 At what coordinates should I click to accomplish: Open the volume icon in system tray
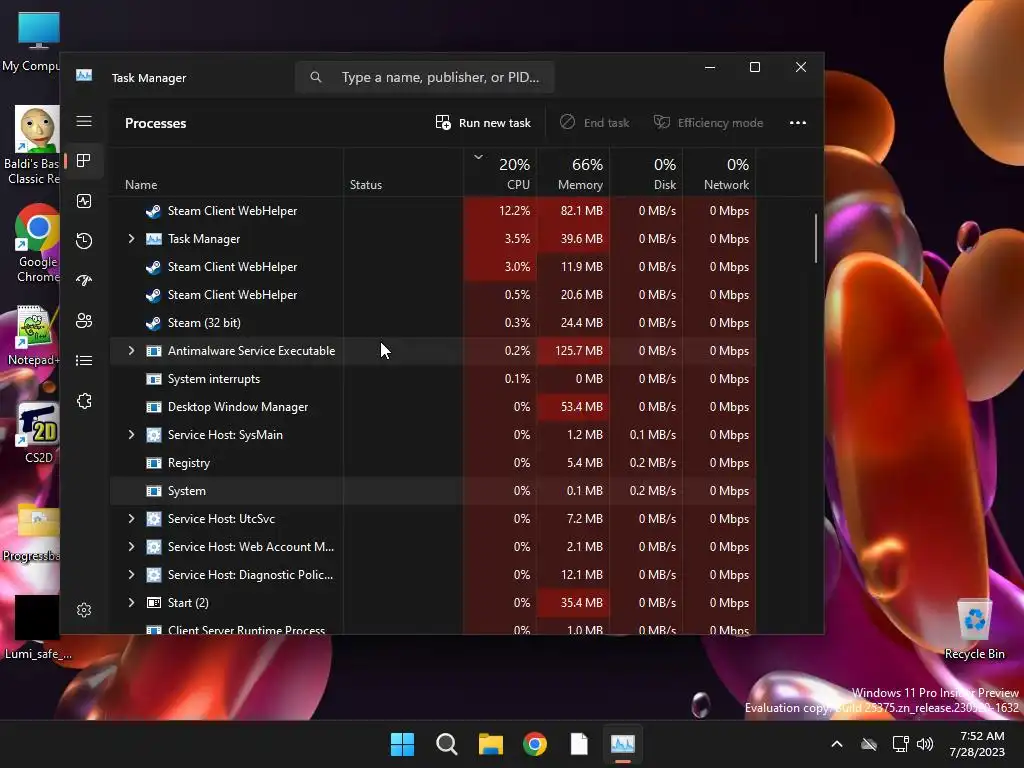coord(925,744)
